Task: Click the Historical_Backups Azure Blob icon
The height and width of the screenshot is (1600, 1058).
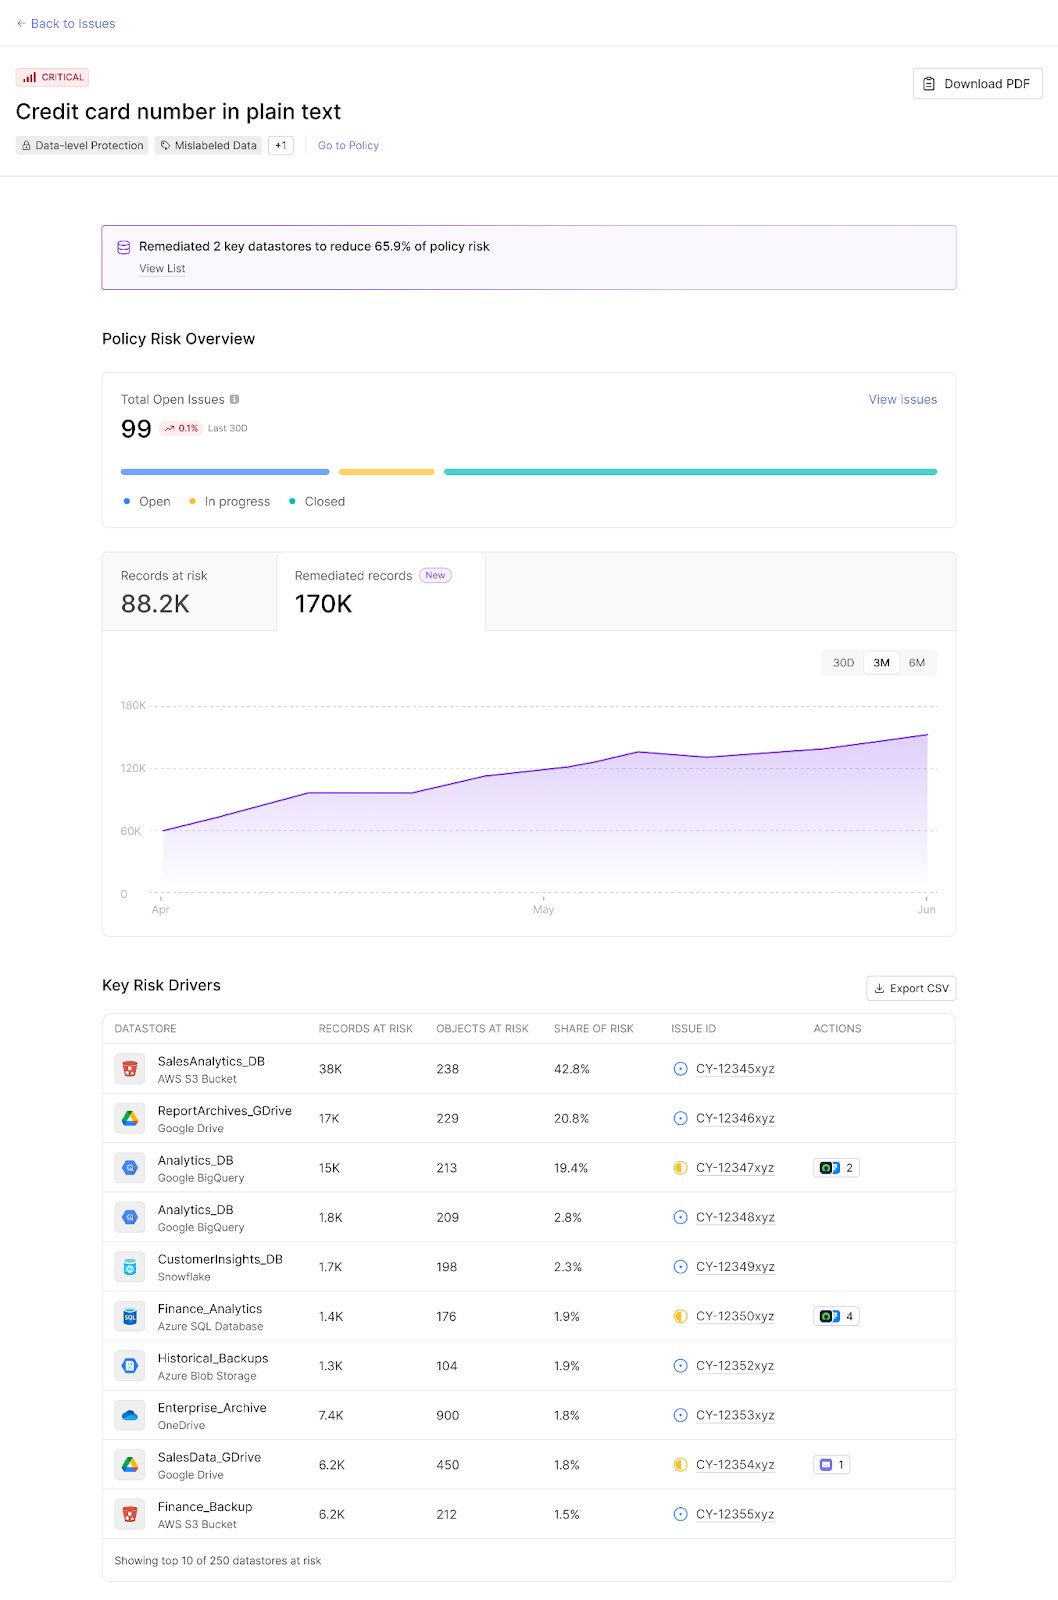Action: tap(130, 1366)
